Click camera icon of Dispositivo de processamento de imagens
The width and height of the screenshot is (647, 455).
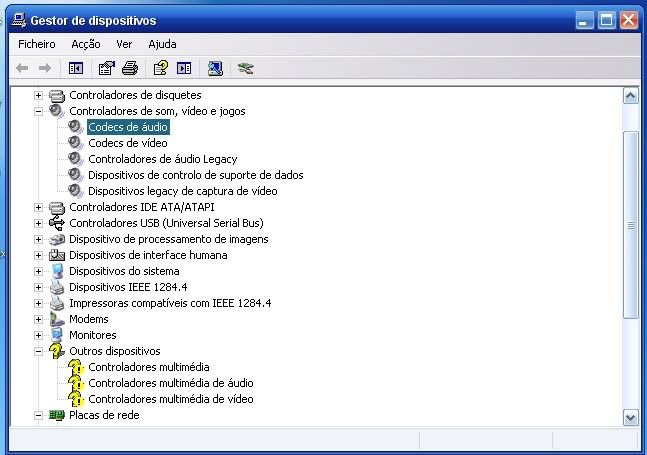click(x=57, y=239)
